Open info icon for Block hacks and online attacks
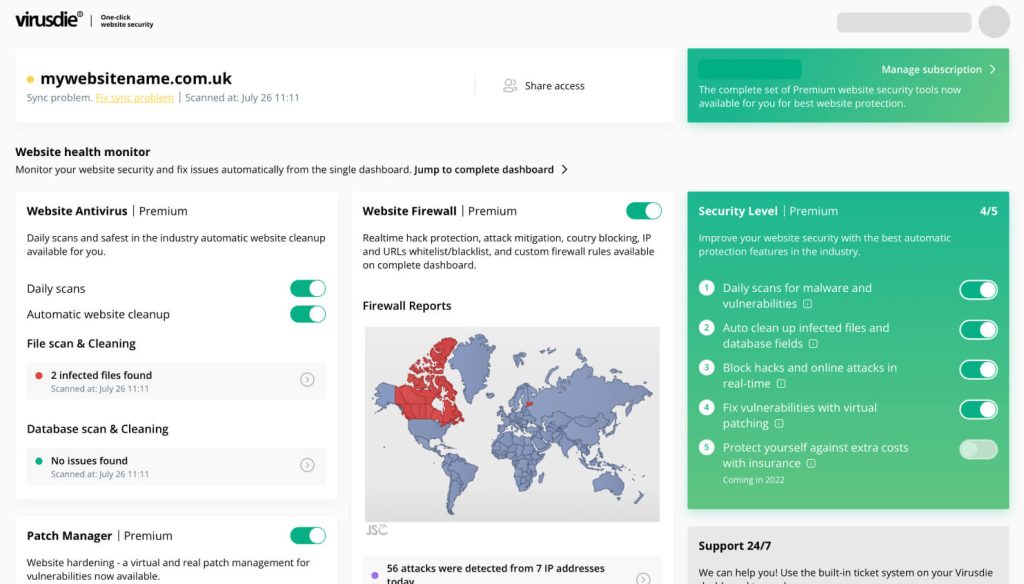 tap(781, 383)
